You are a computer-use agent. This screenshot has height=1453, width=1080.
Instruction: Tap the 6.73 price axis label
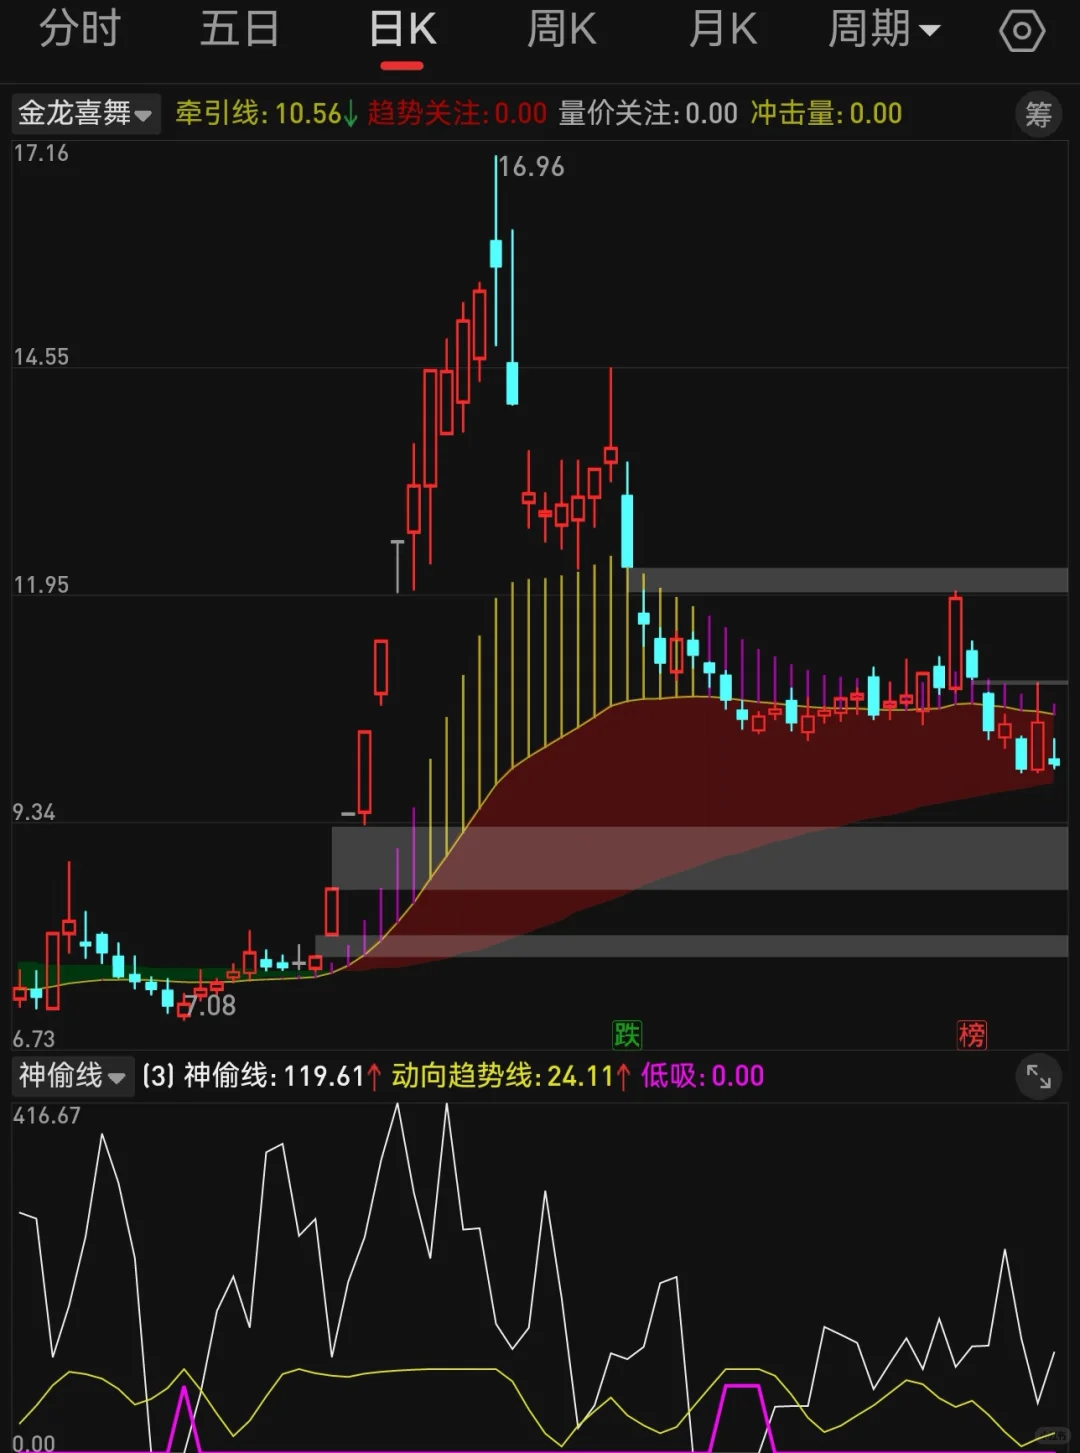pos(34,1039)
